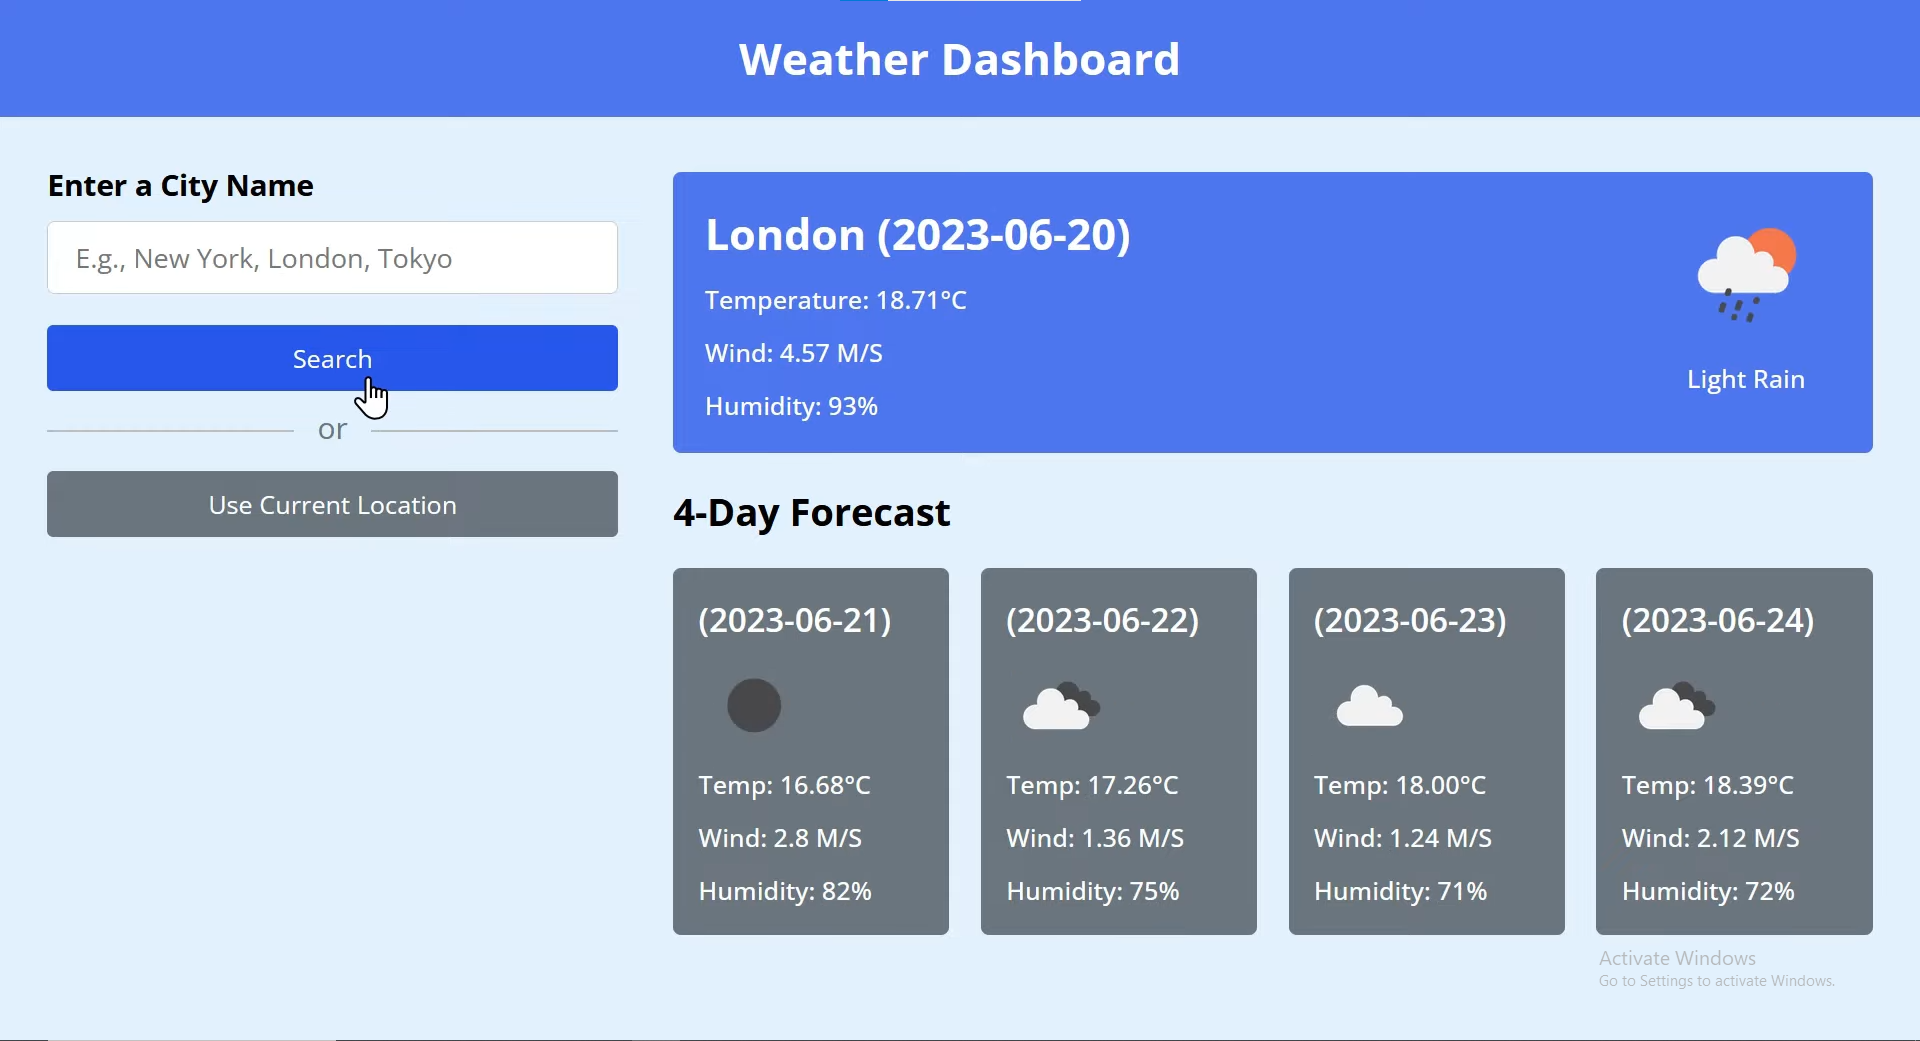Click the Light Rain label text

tap(1744, 379)
